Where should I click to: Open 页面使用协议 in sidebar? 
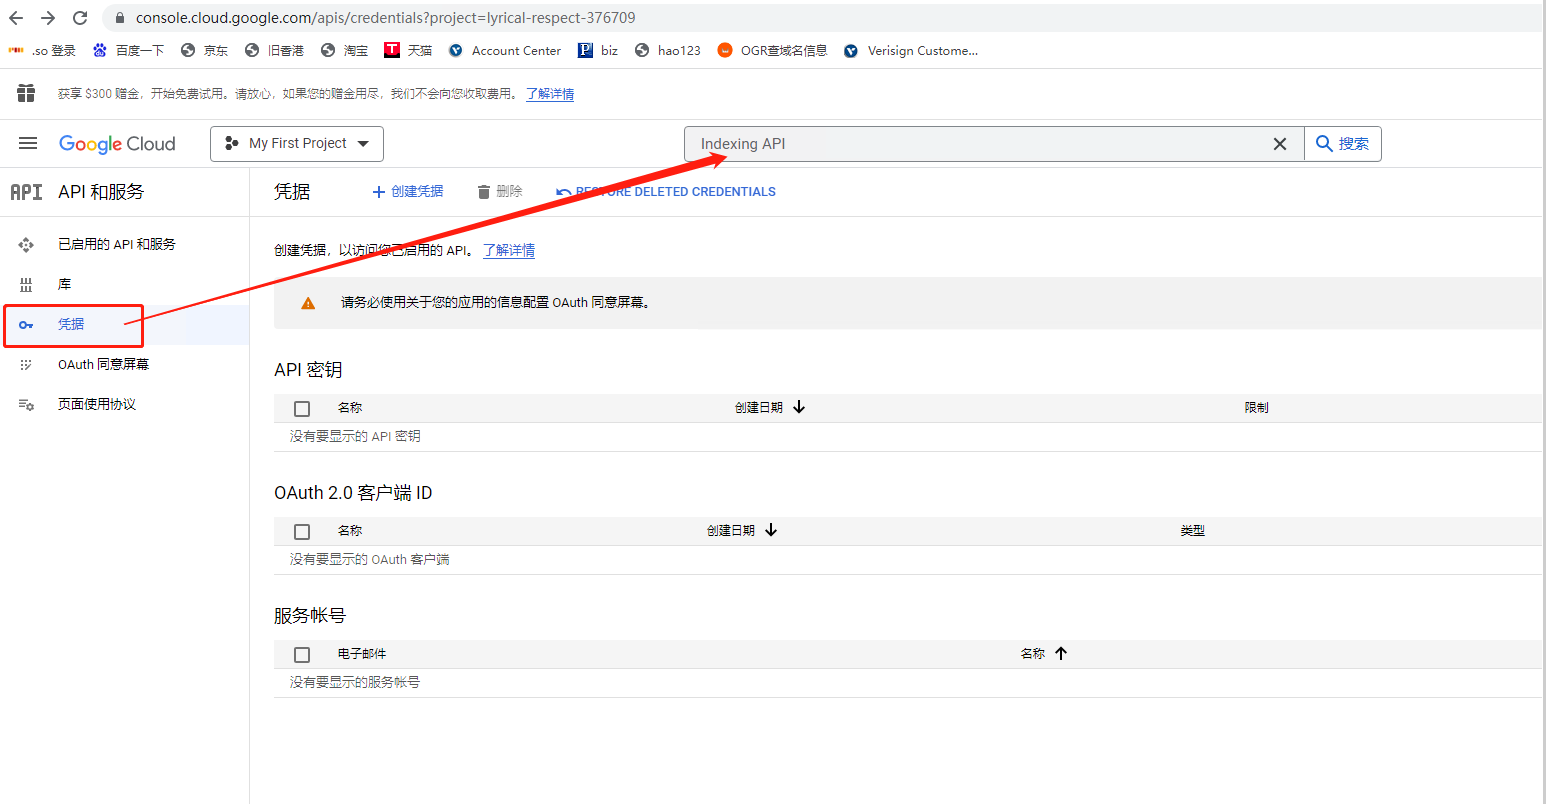point(97,404)
